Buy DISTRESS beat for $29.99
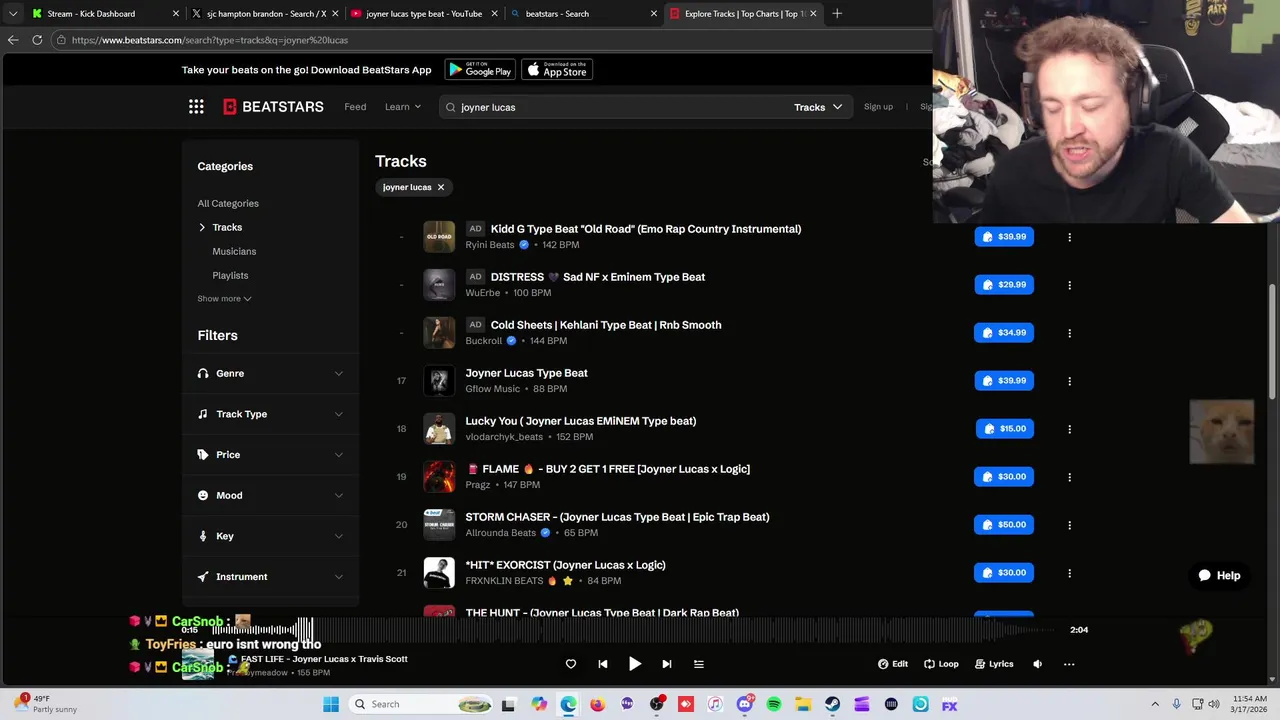The height and width of the screenshot is (720, 1280). pos(1004,285)
